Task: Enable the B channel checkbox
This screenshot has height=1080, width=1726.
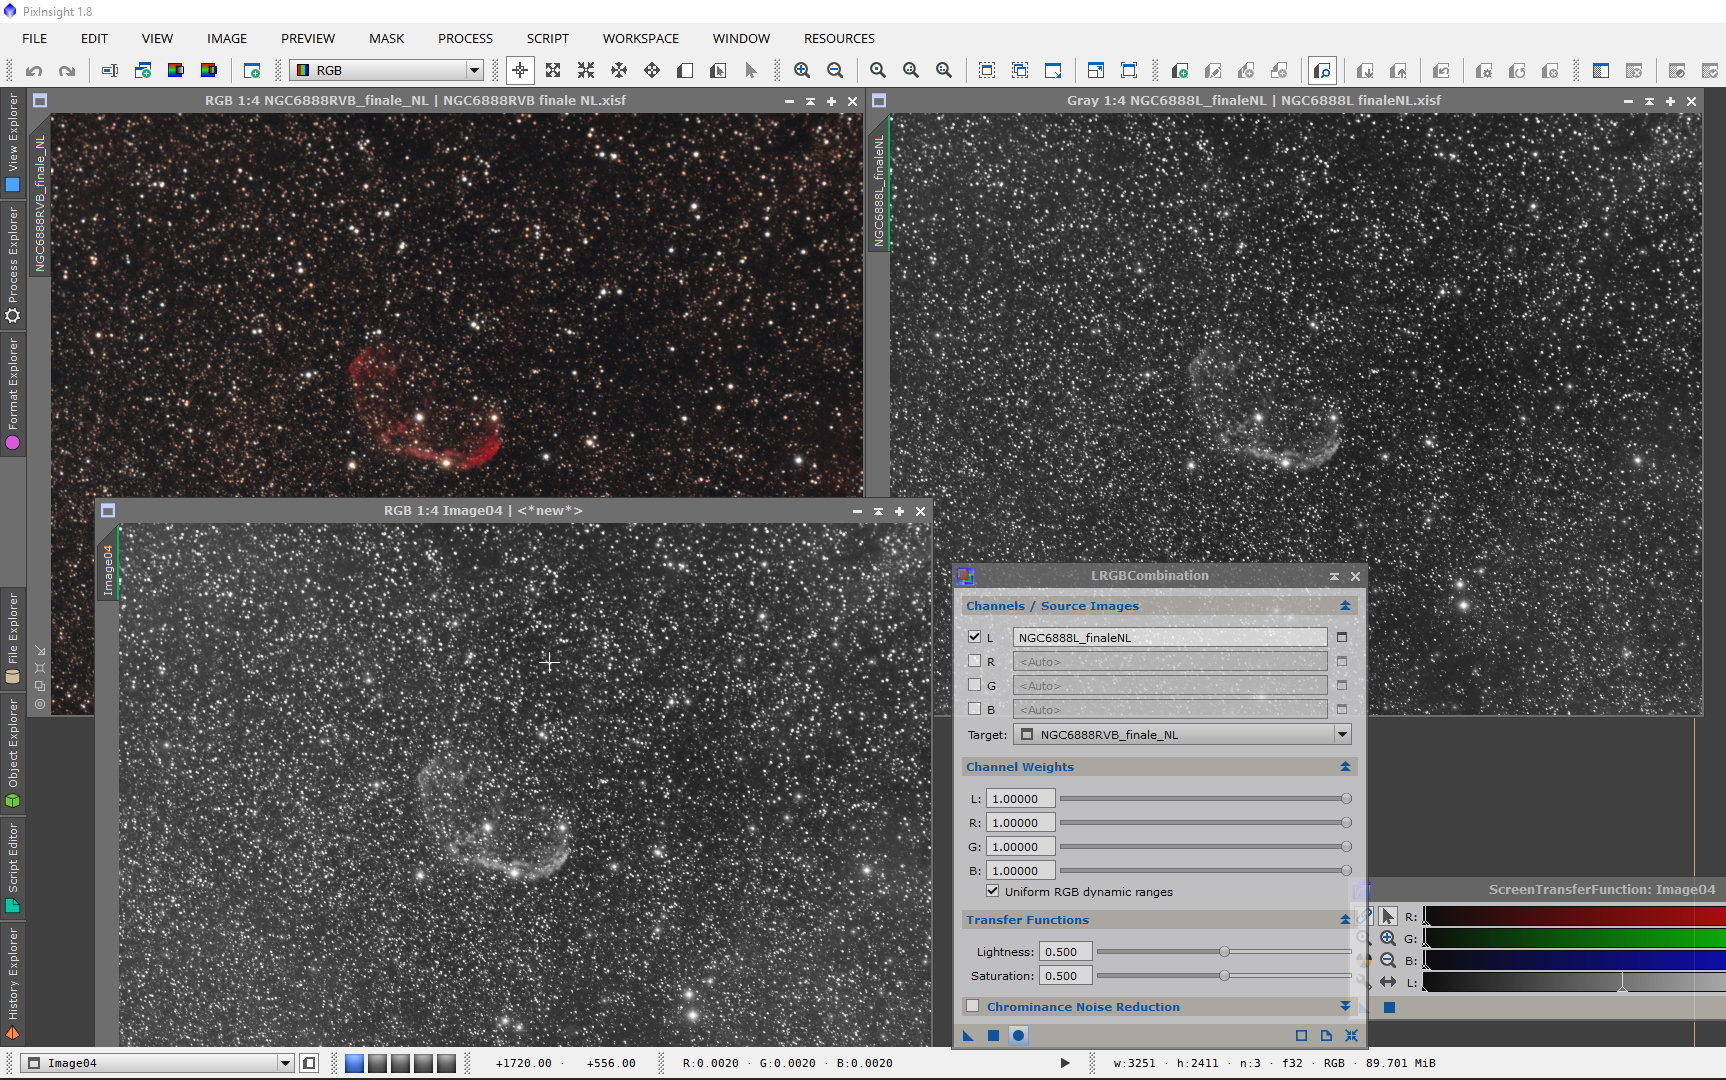Action: (x=974, y=709)
